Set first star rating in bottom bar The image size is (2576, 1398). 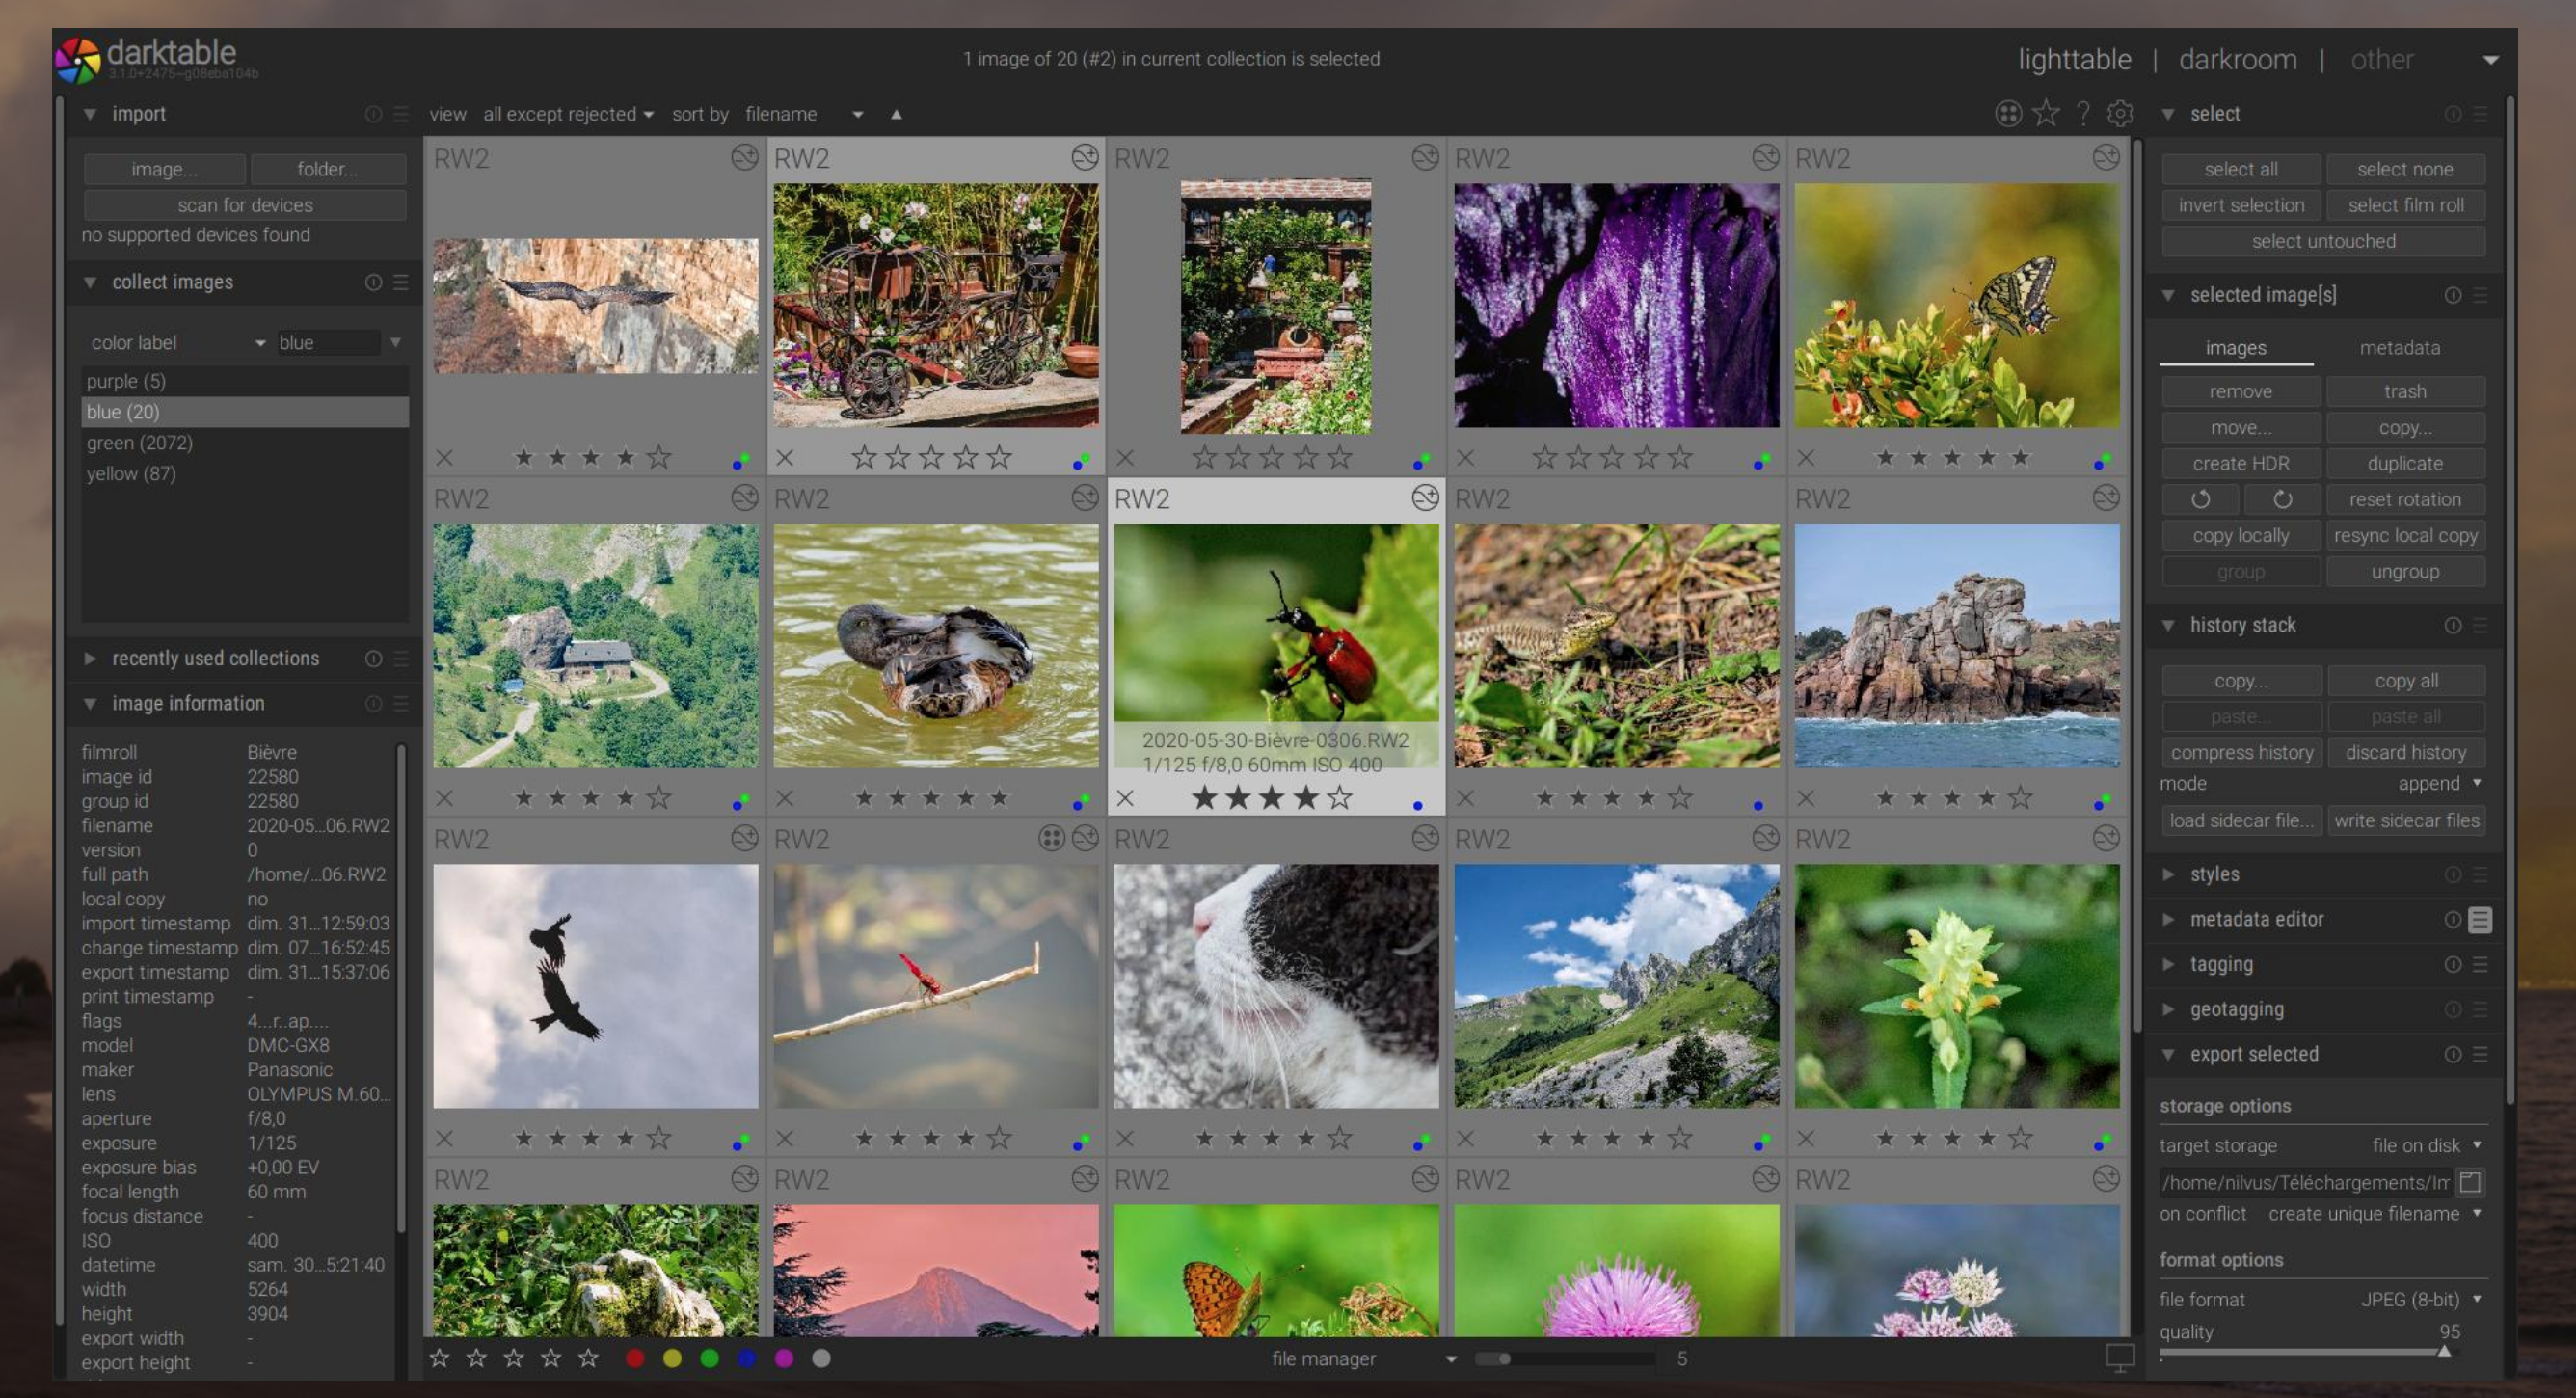coord(439,1358)
